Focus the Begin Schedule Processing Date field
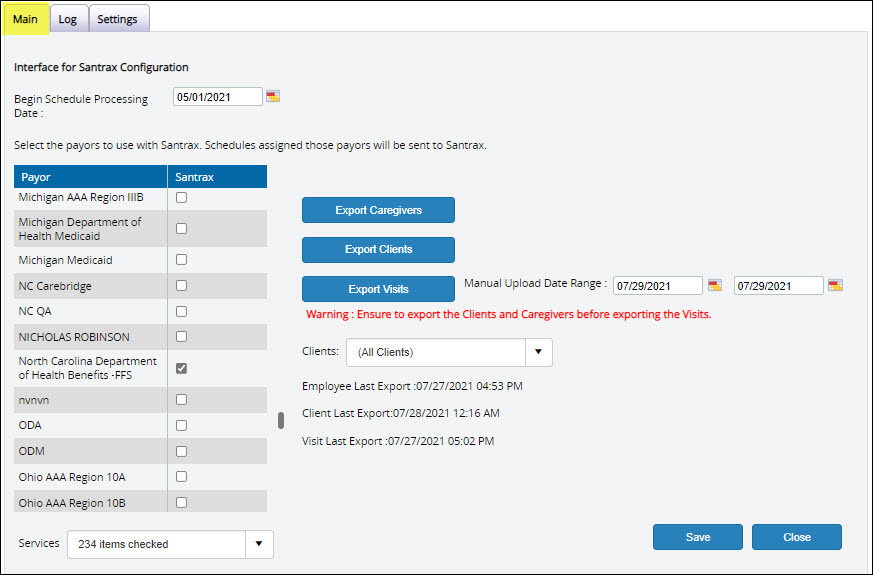 (x=218, y=97)
